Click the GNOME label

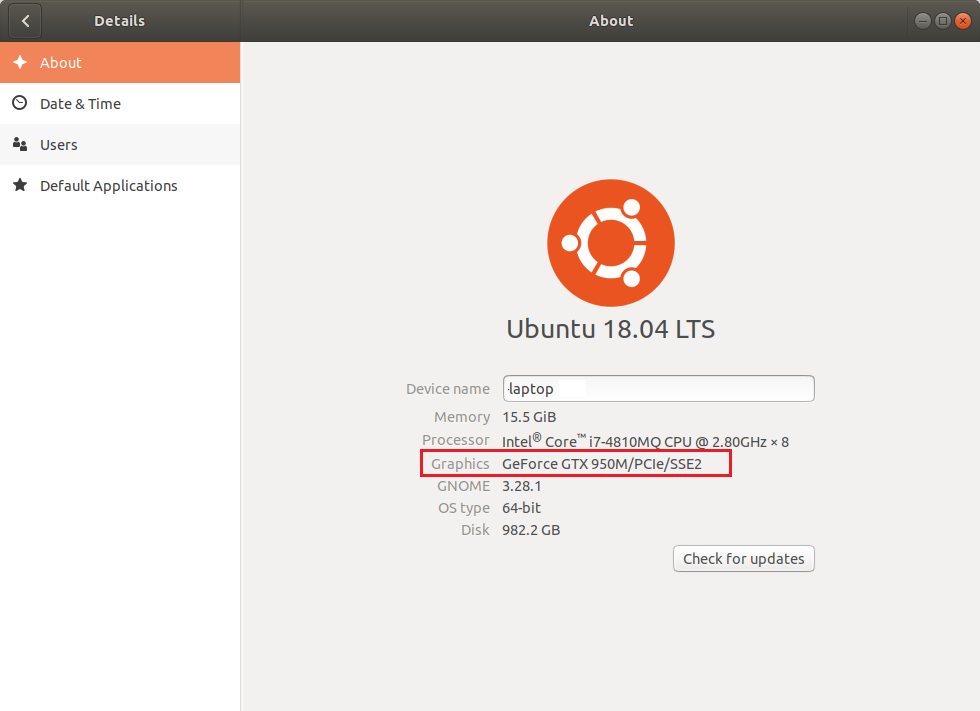point(463,486)
